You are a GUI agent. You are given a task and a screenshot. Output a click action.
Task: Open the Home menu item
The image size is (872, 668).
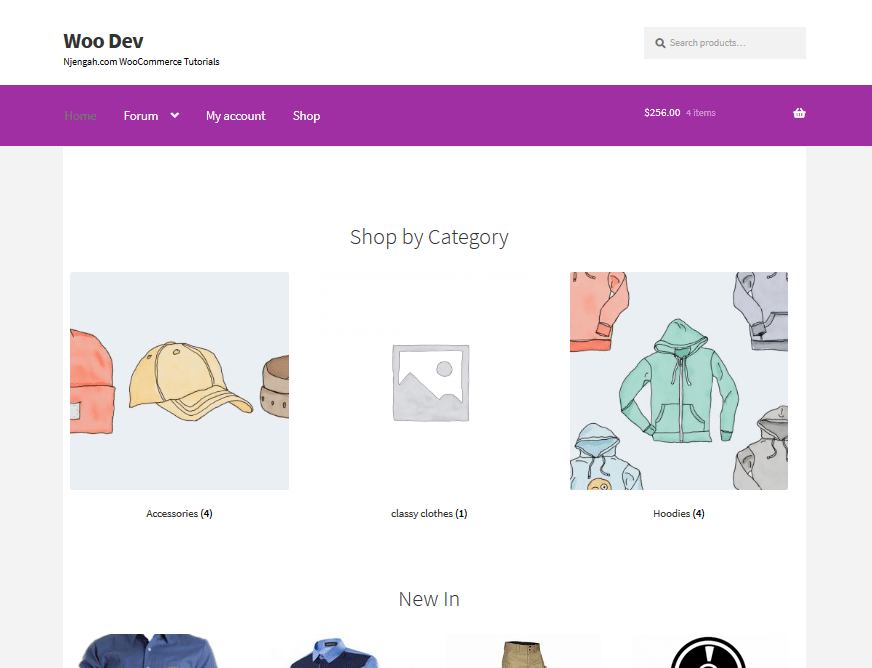tap(80, 116)
